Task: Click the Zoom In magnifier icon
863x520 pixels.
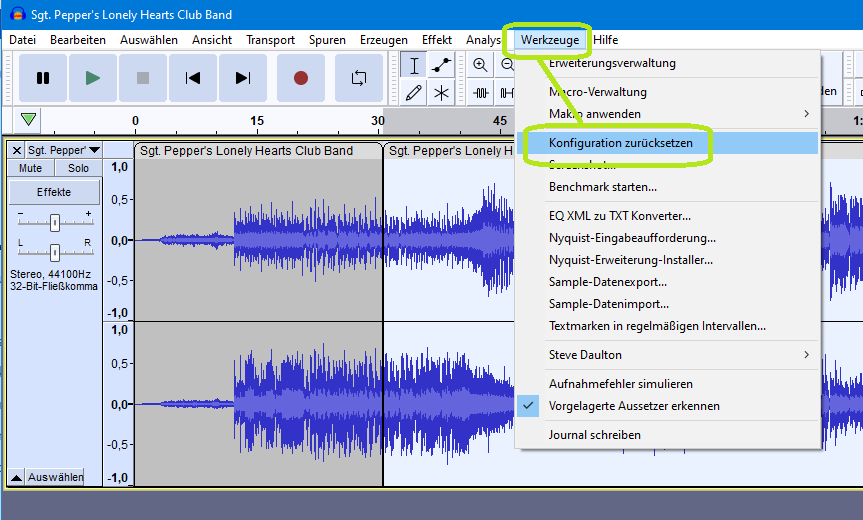Action: point(480,65)
